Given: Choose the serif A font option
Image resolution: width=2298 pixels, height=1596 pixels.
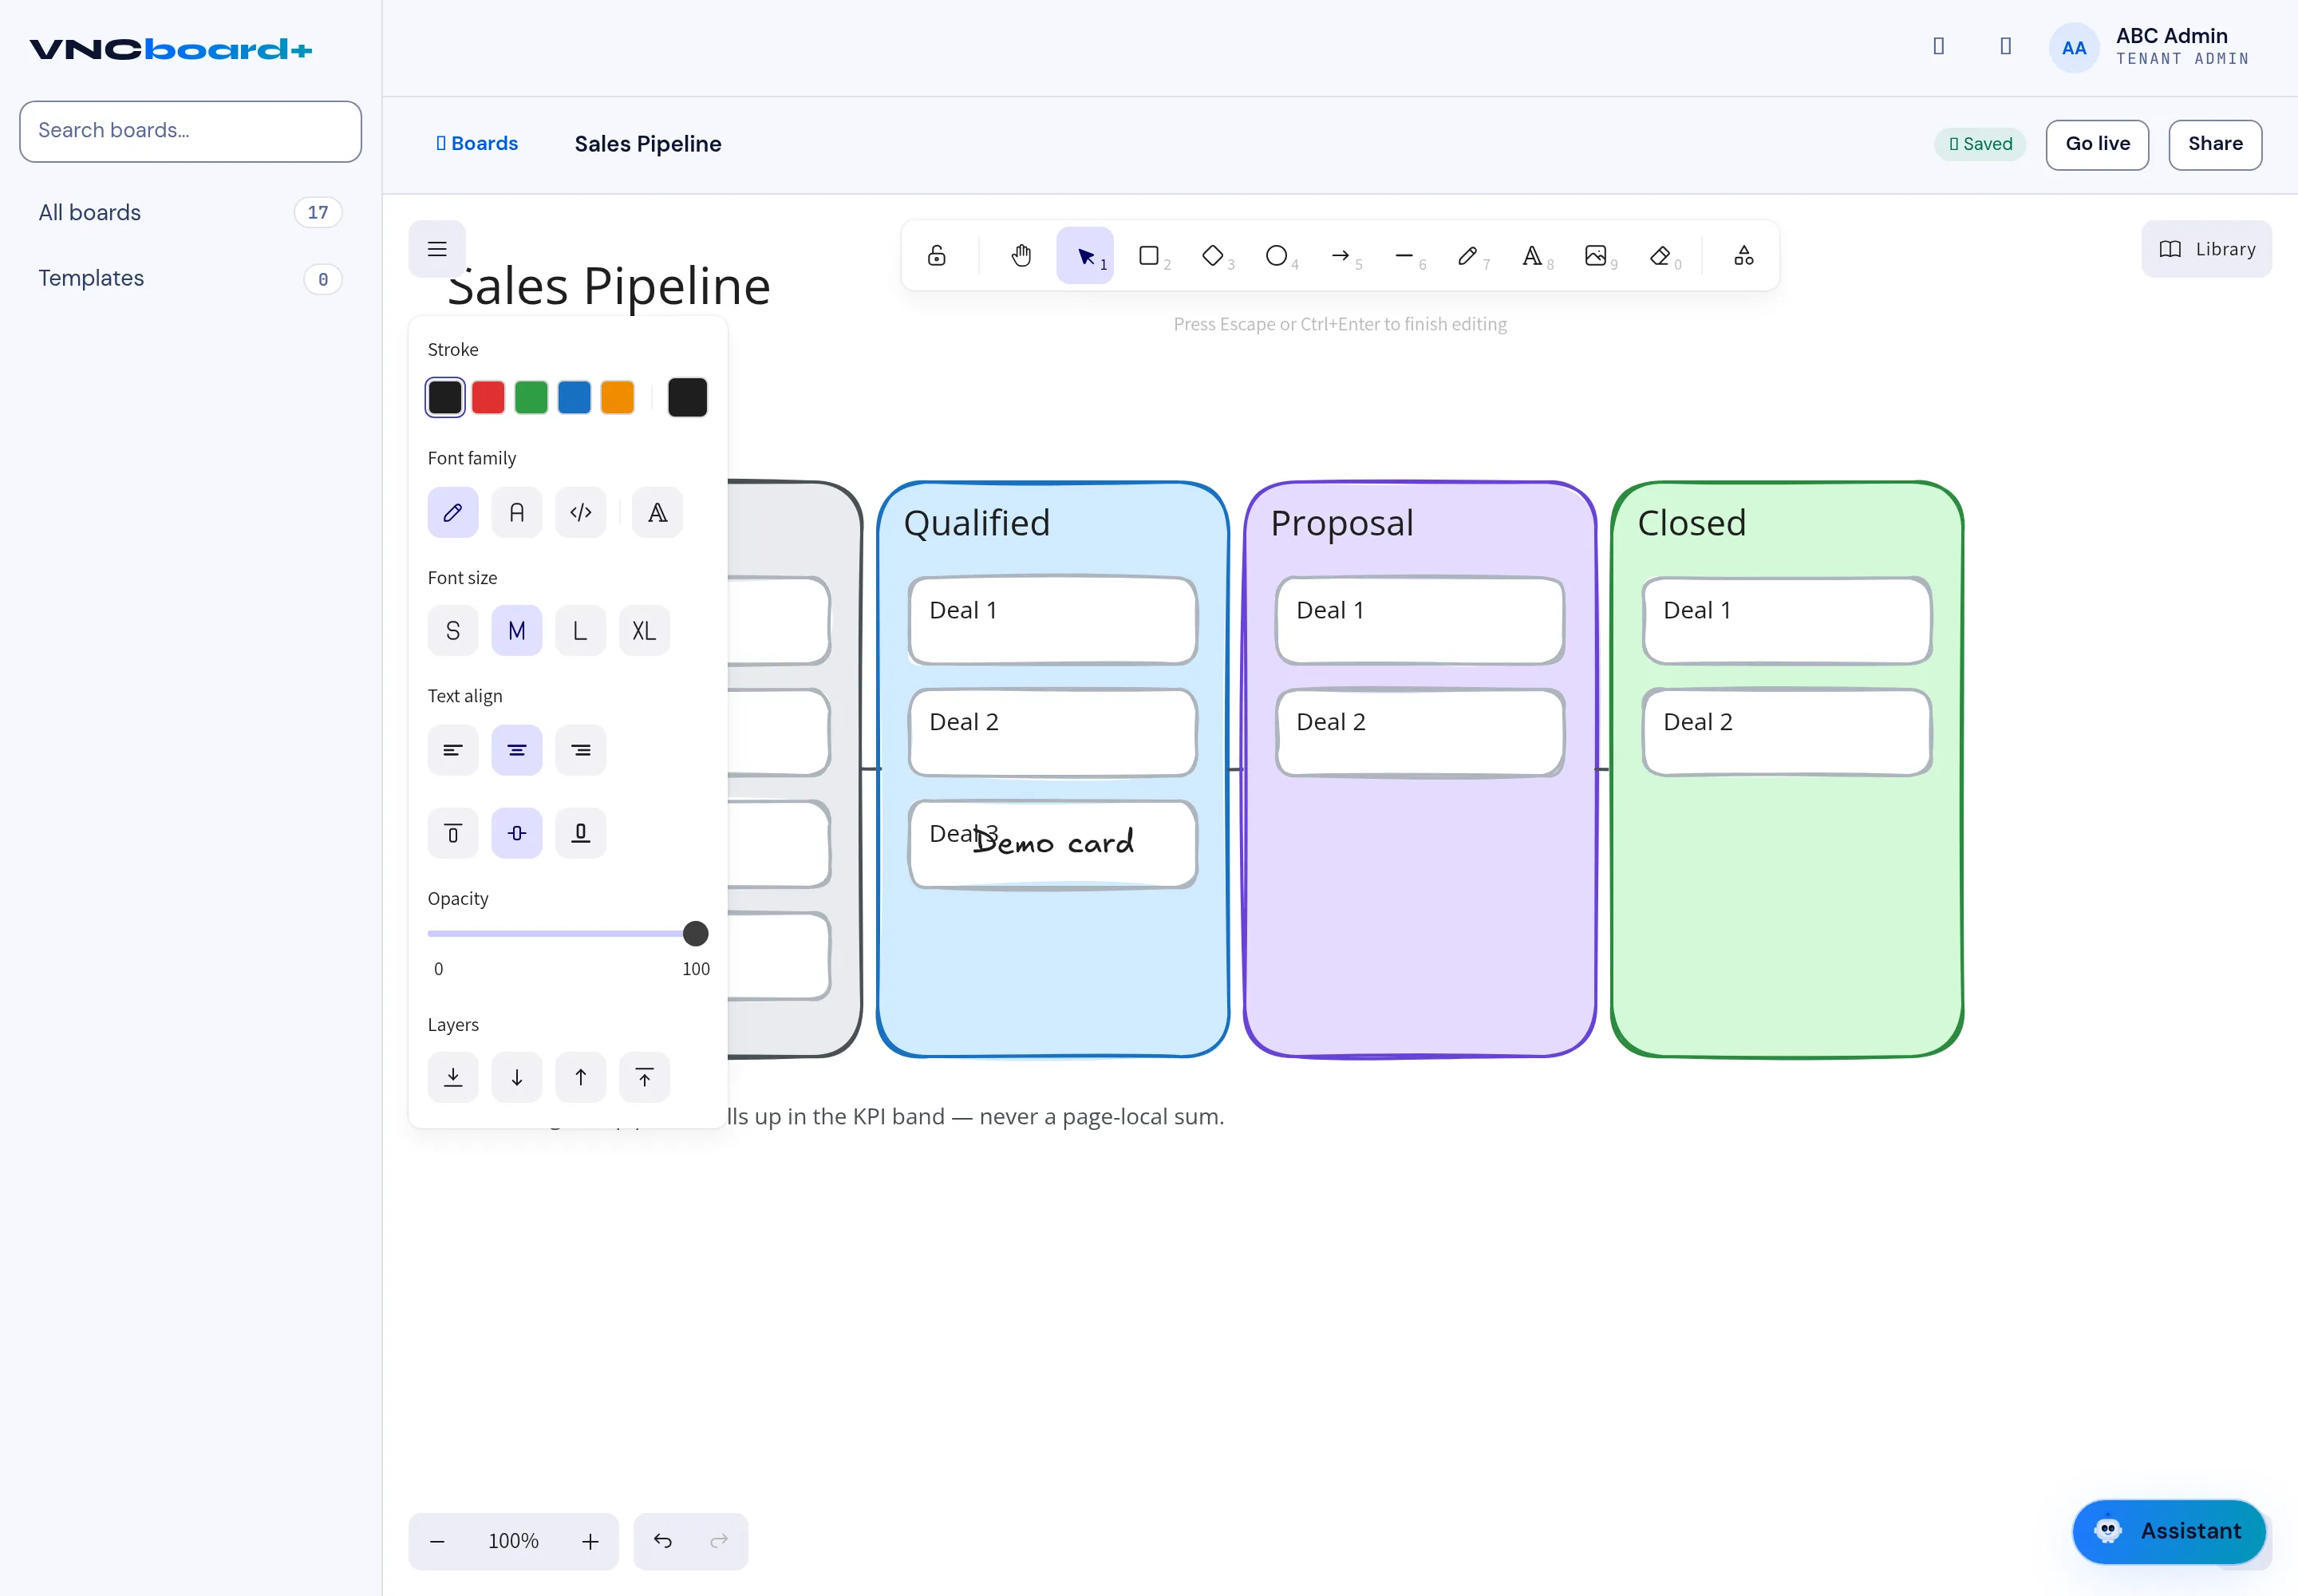Looking at the screenshot, I should pos(658,513).
